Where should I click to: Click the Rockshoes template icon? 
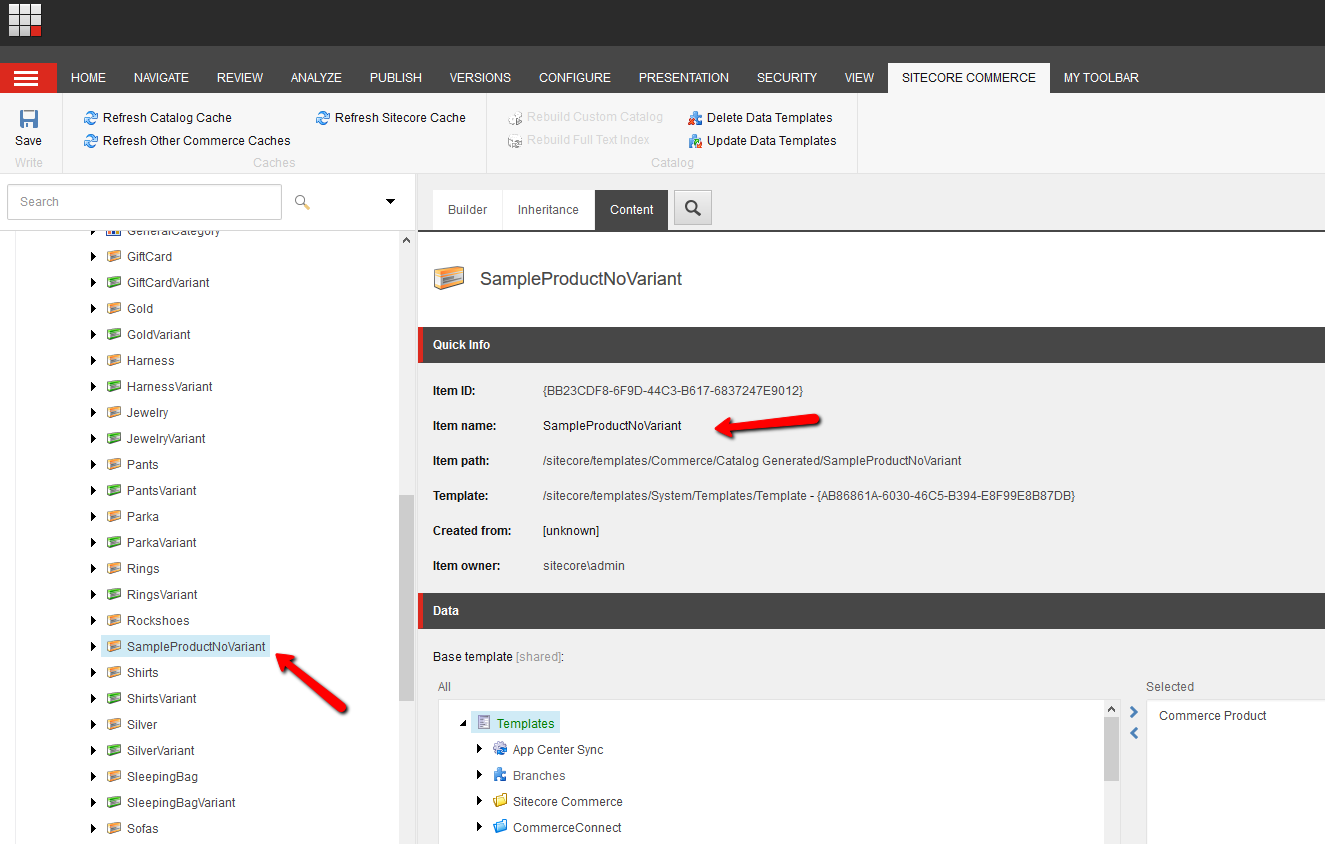point(114,621)
